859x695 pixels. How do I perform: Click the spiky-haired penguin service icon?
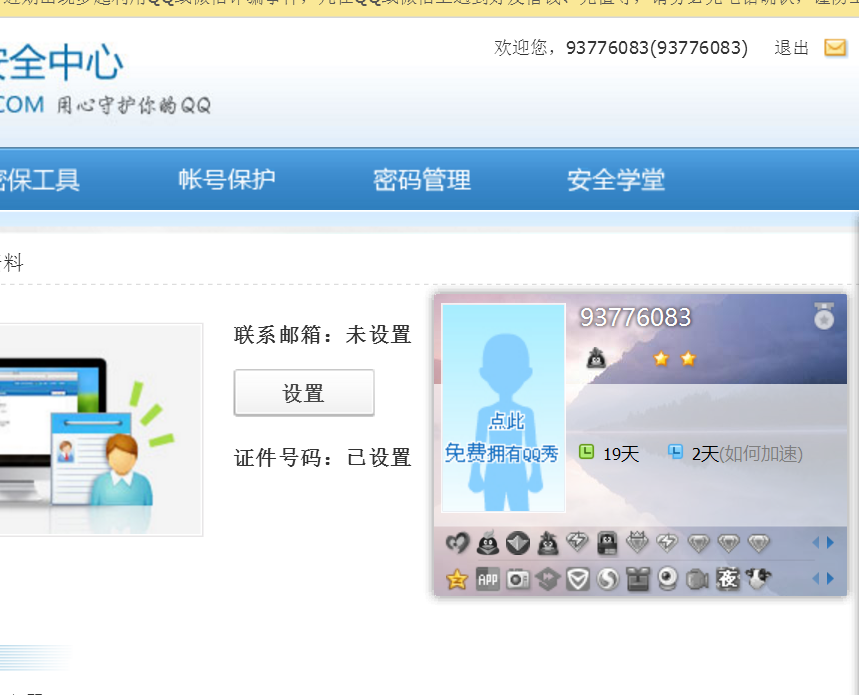(547, 543)
